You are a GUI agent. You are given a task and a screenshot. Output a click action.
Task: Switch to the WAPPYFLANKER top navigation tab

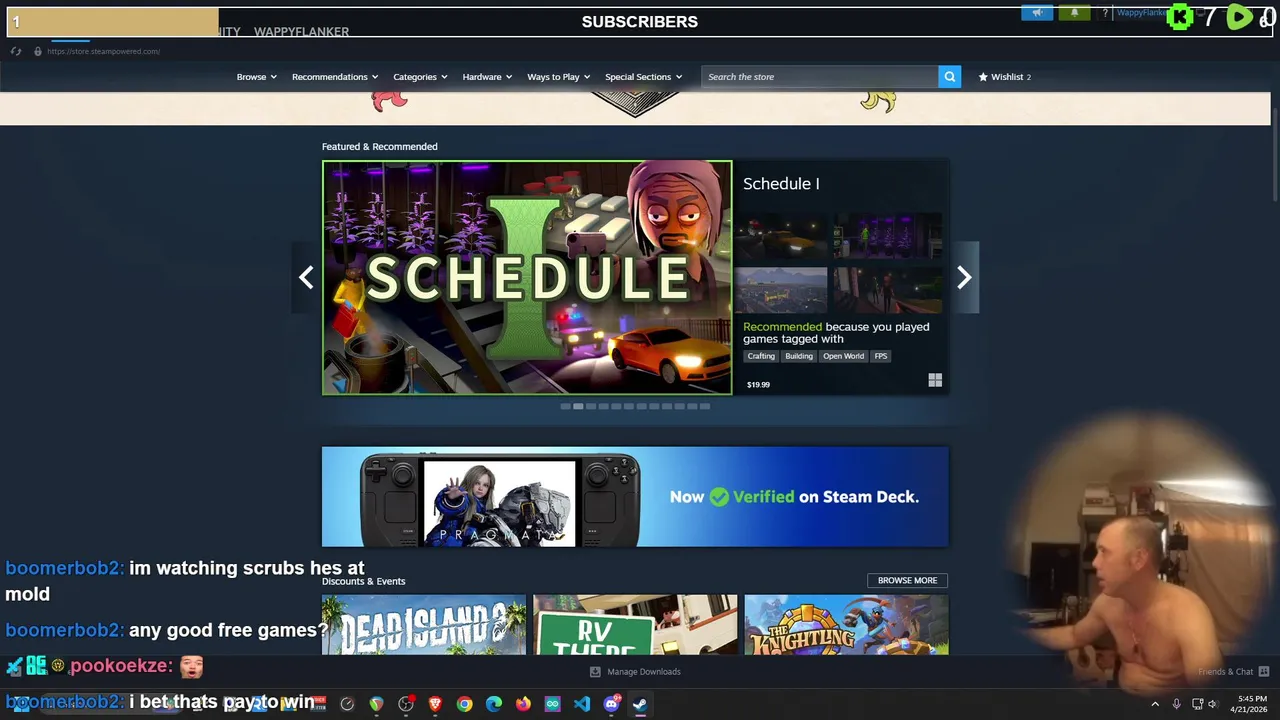click(x=301, y=31)
